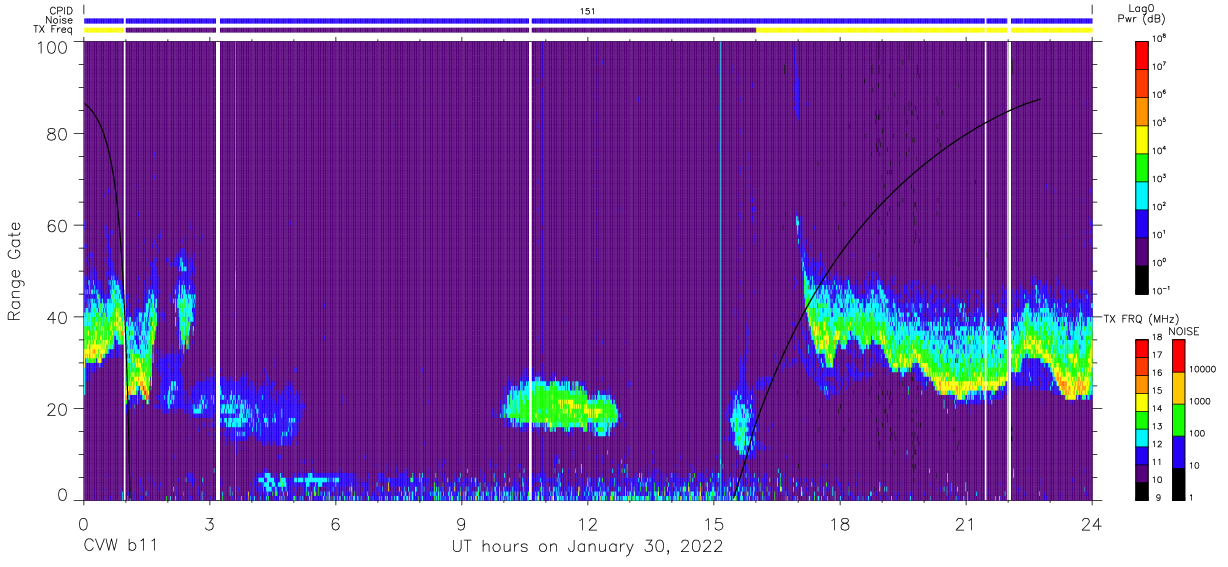Click the blue Noise bar at top

(588, 20)
